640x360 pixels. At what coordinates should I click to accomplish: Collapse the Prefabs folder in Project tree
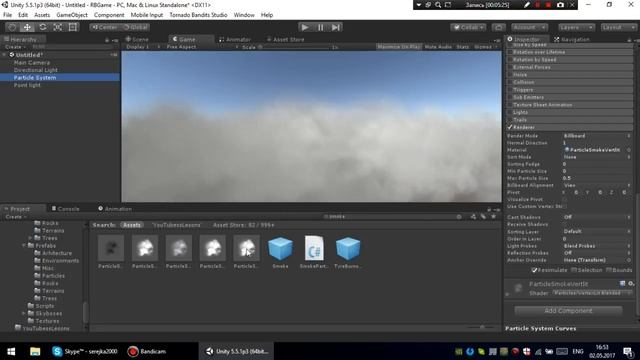pyautogui.click(x=24, y=246)
